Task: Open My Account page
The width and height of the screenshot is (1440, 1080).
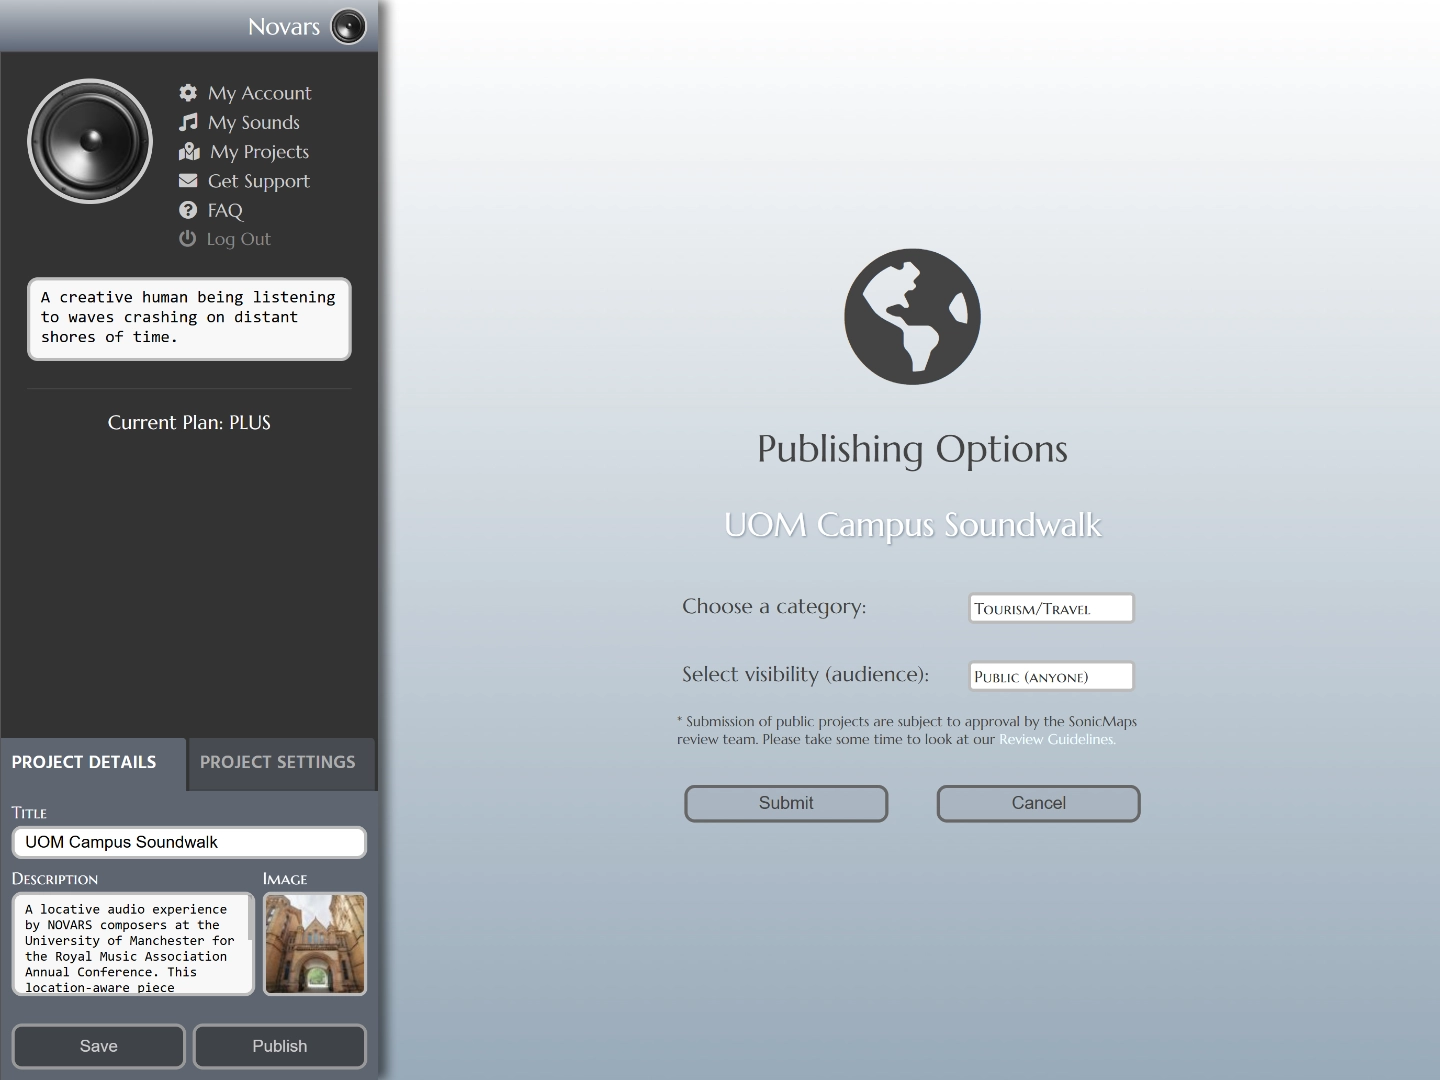Action: 259,93
